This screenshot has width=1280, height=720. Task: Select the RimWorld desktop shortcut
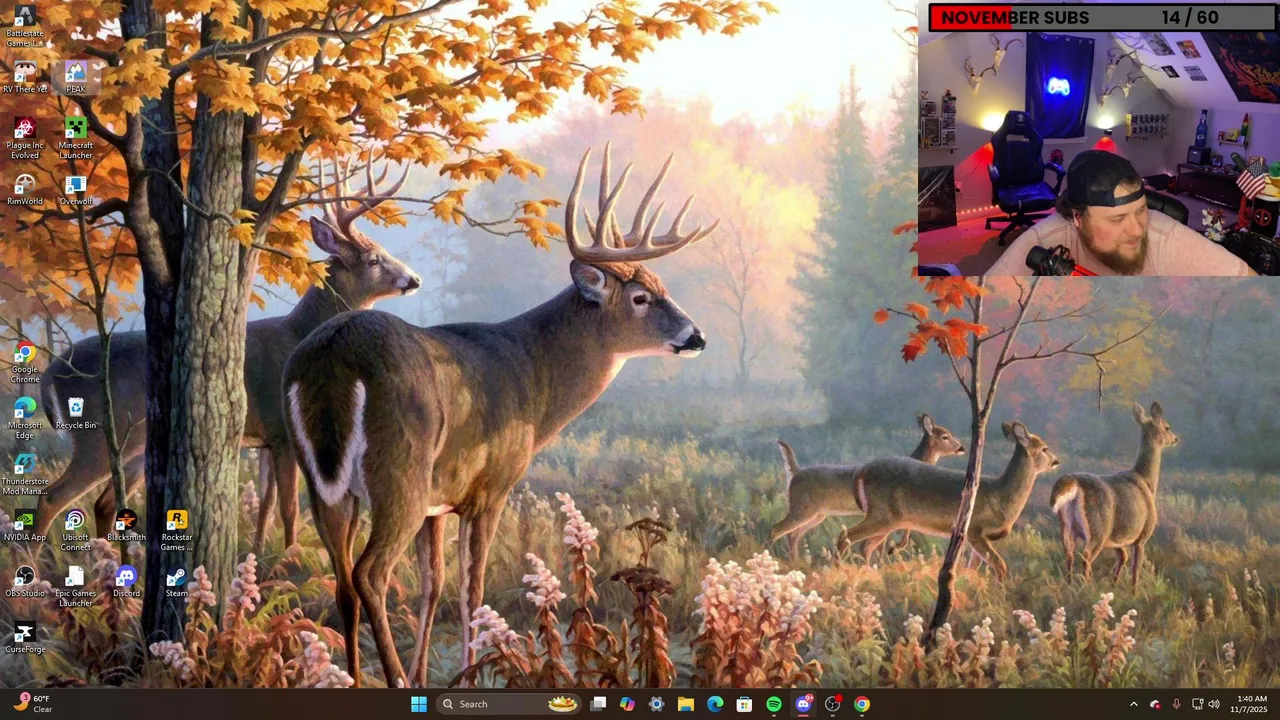pos(25,190)
